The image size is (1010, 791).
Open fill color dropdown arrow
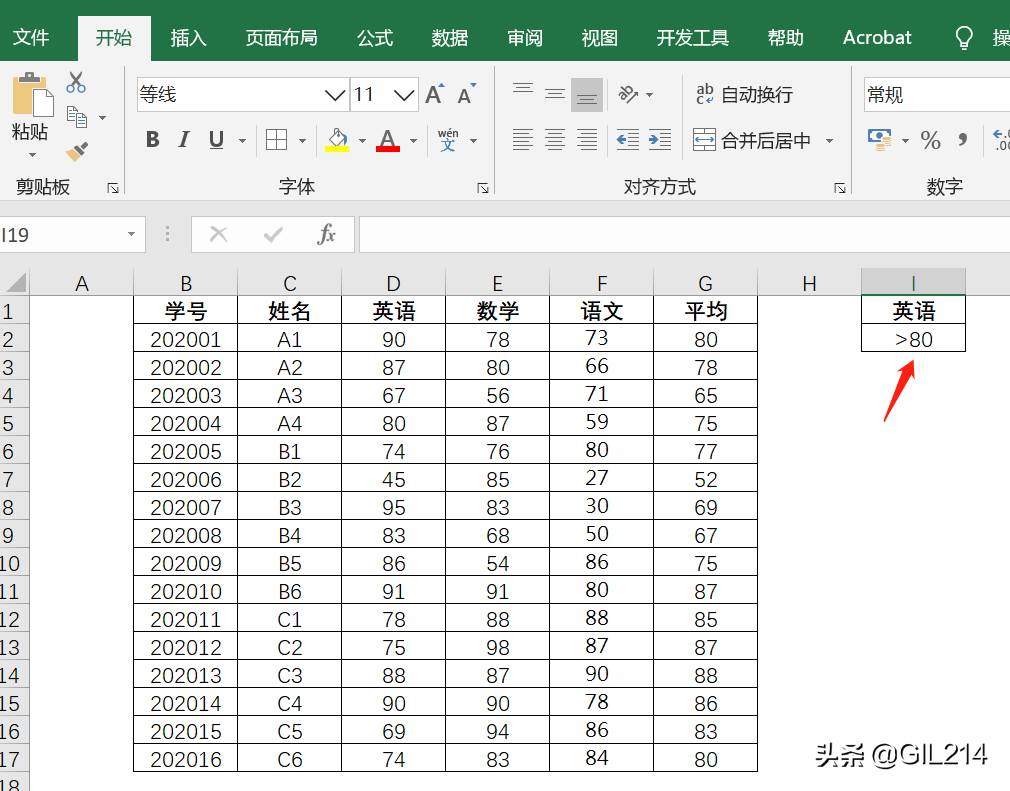click(x=362, y=140)
